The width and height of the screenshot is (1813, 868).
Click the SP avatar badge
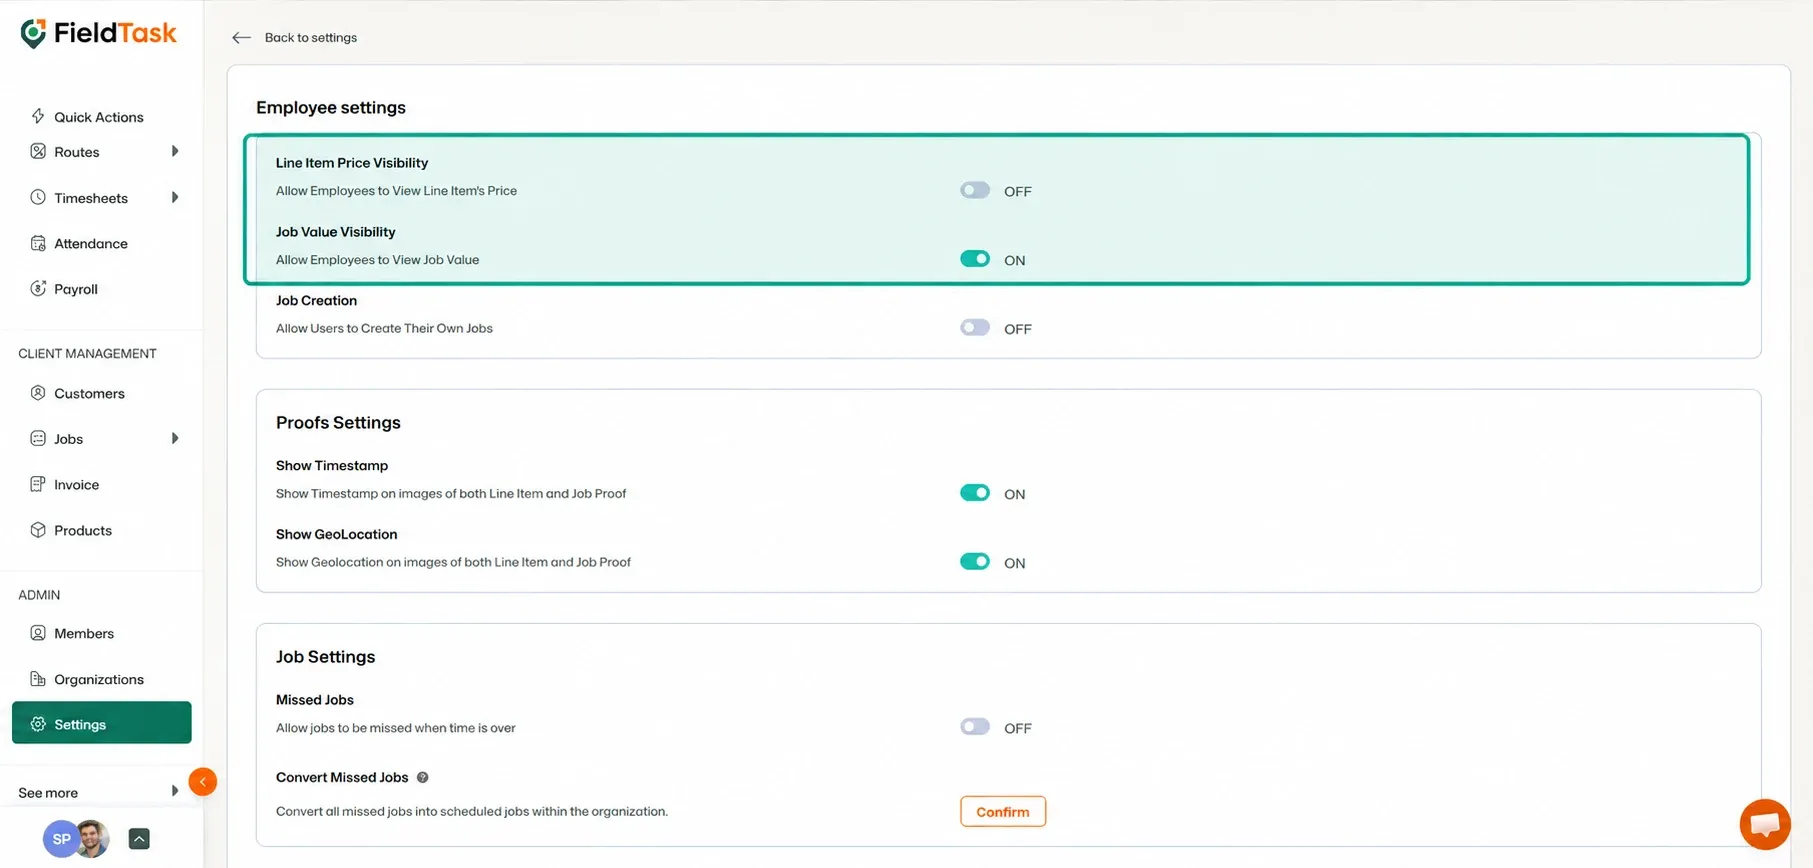pos(61,839)
